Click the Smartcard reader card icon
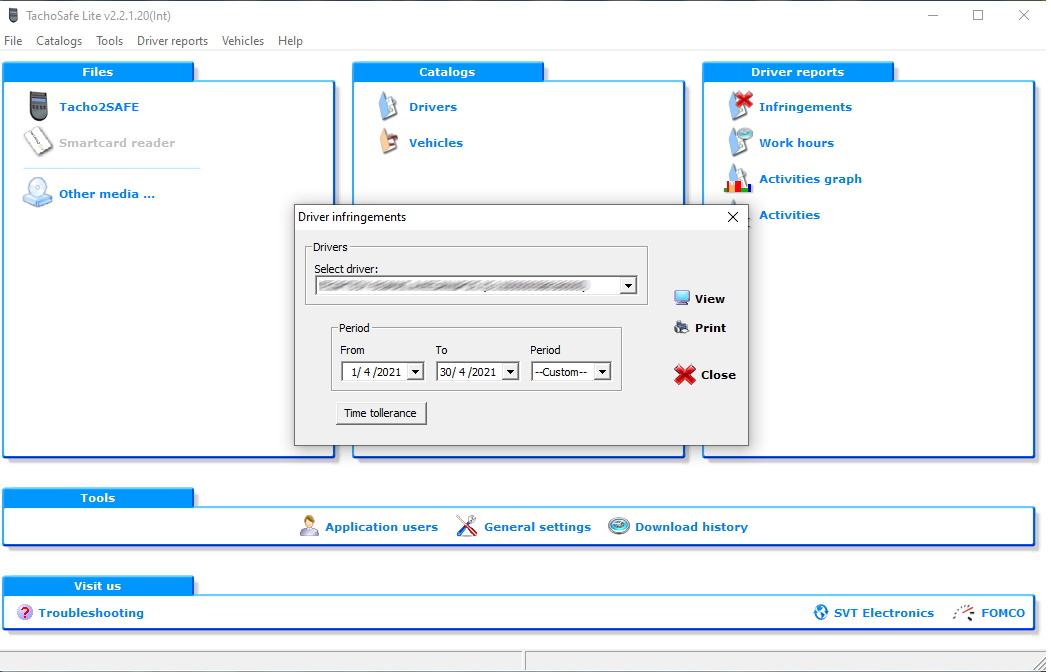Screen dimensions: 1051x672 [x=38, y=142]
